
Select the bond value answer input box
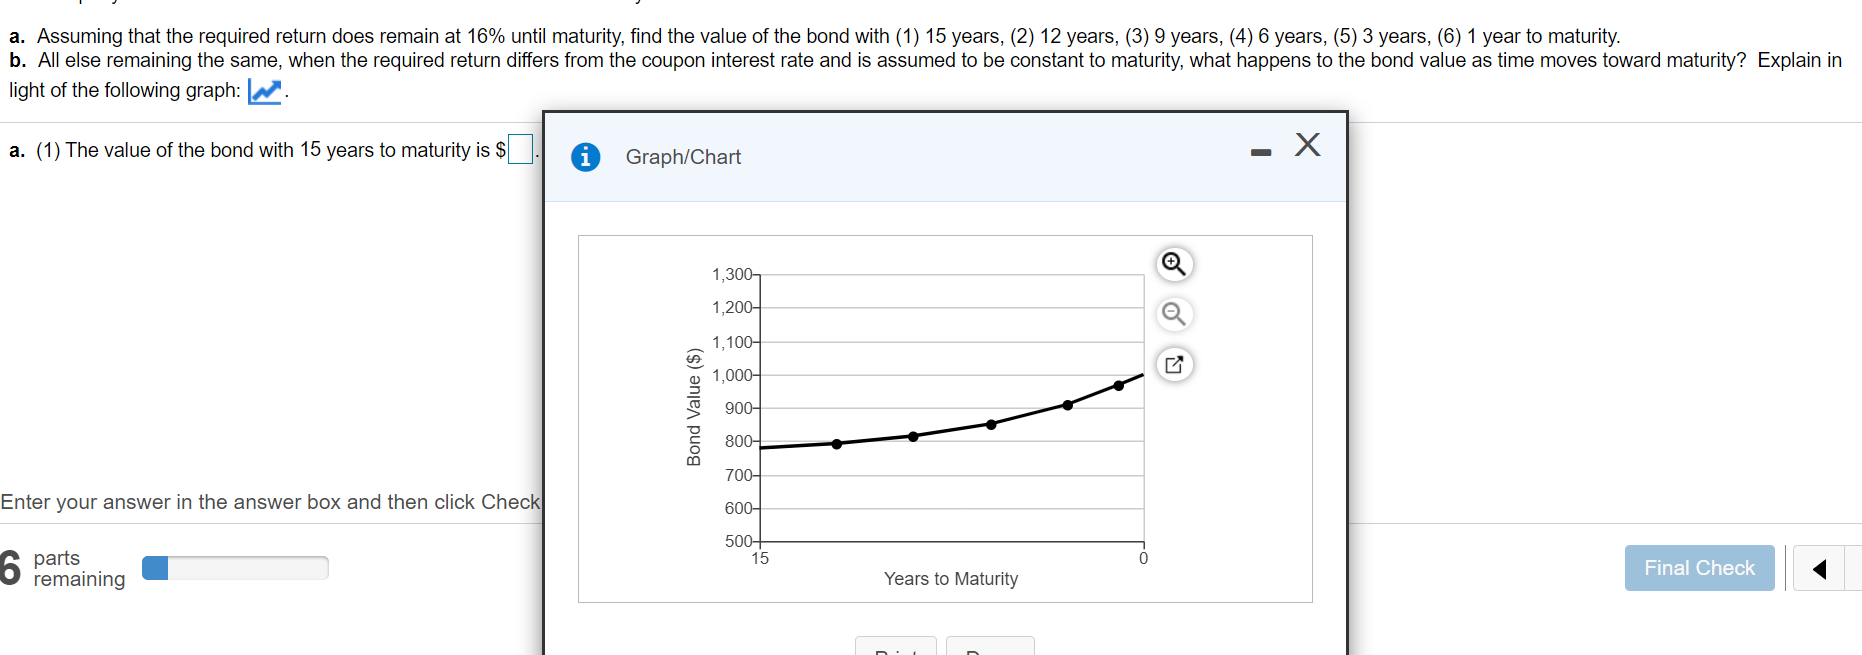click(519, 149)
